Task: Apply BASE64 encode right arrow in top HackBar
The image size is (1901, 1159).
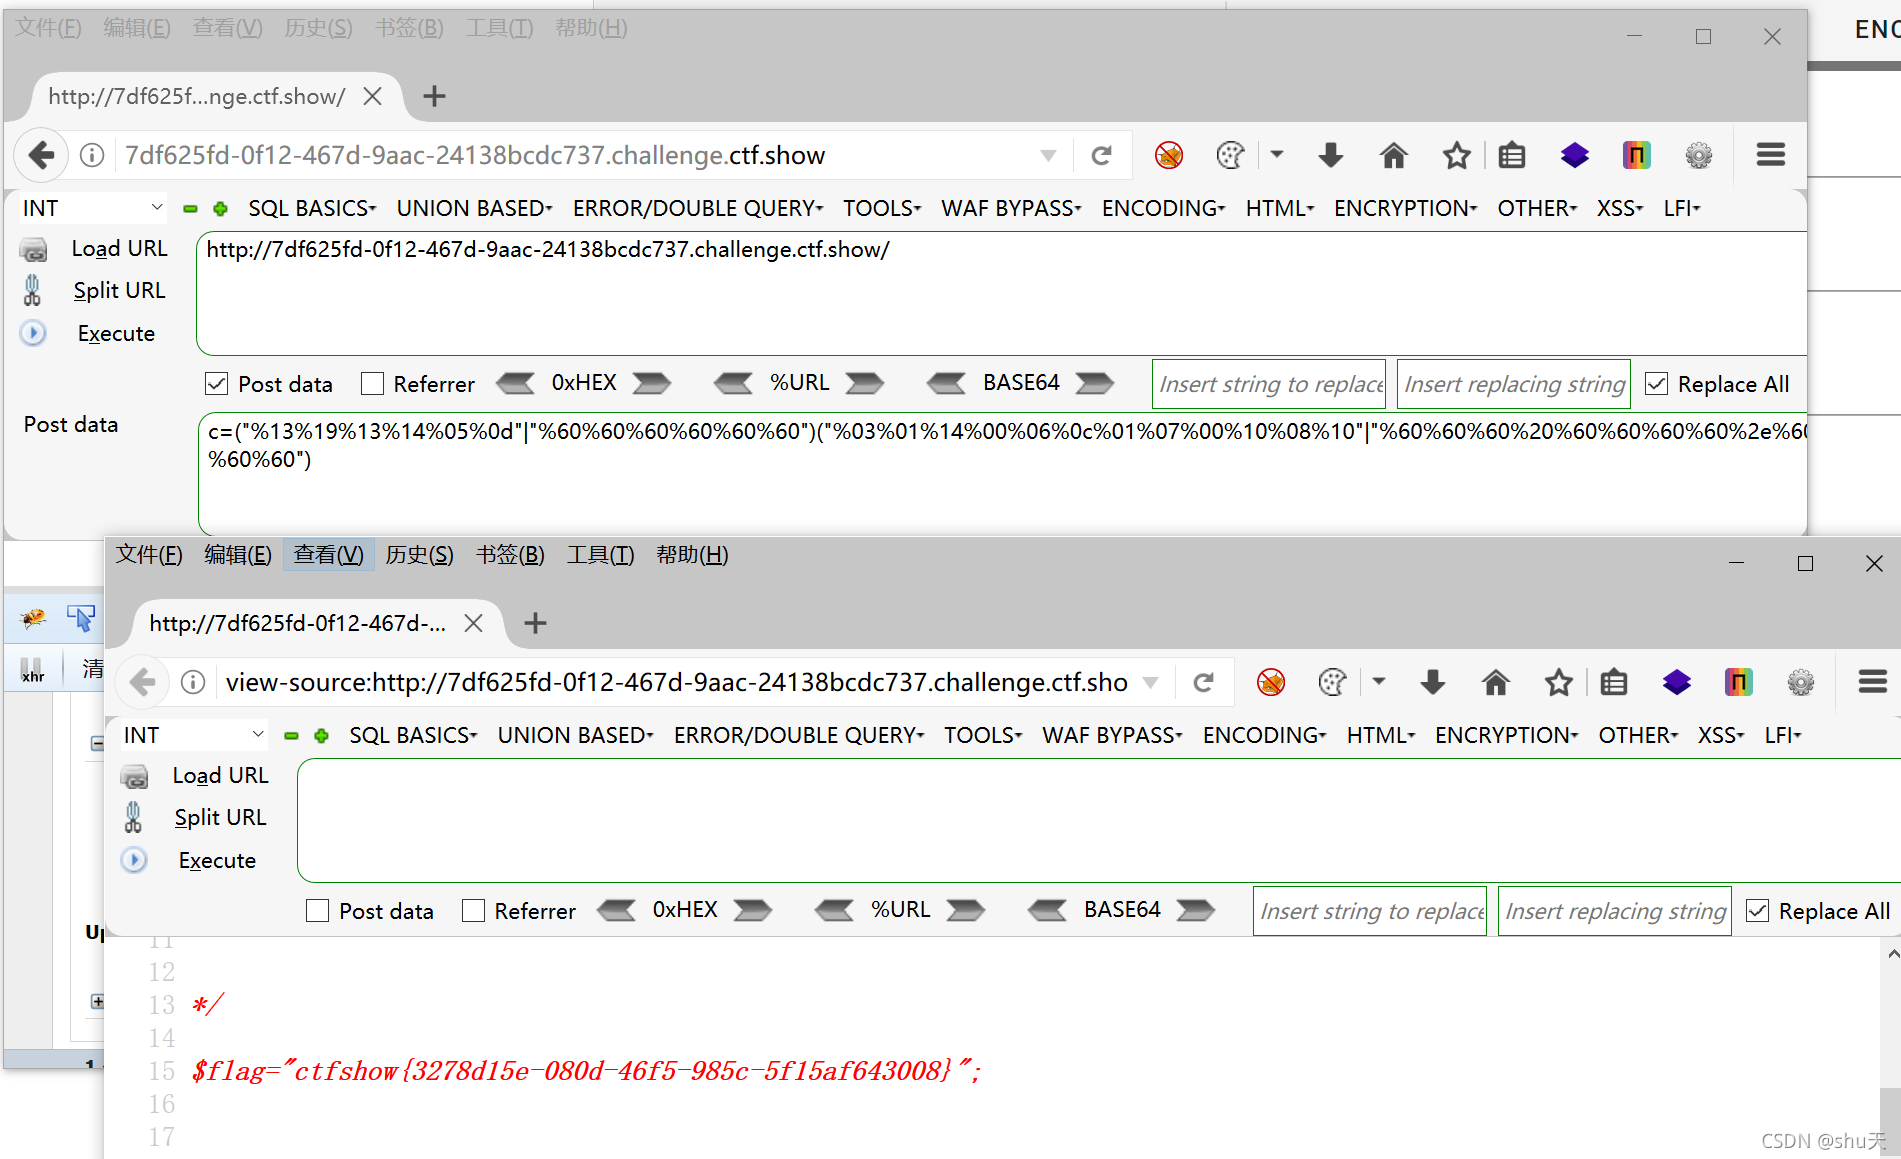Action: pos(1095,383)
